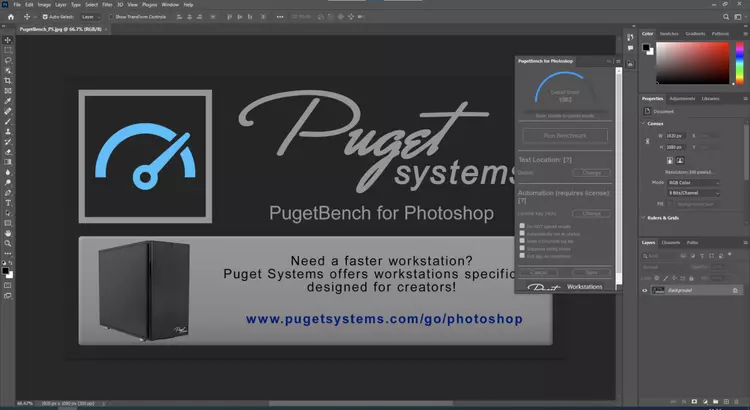Open the Plugins menu
Image resolution: width=750 pixels, height=410 pixels.
click(x=150, y=5)
